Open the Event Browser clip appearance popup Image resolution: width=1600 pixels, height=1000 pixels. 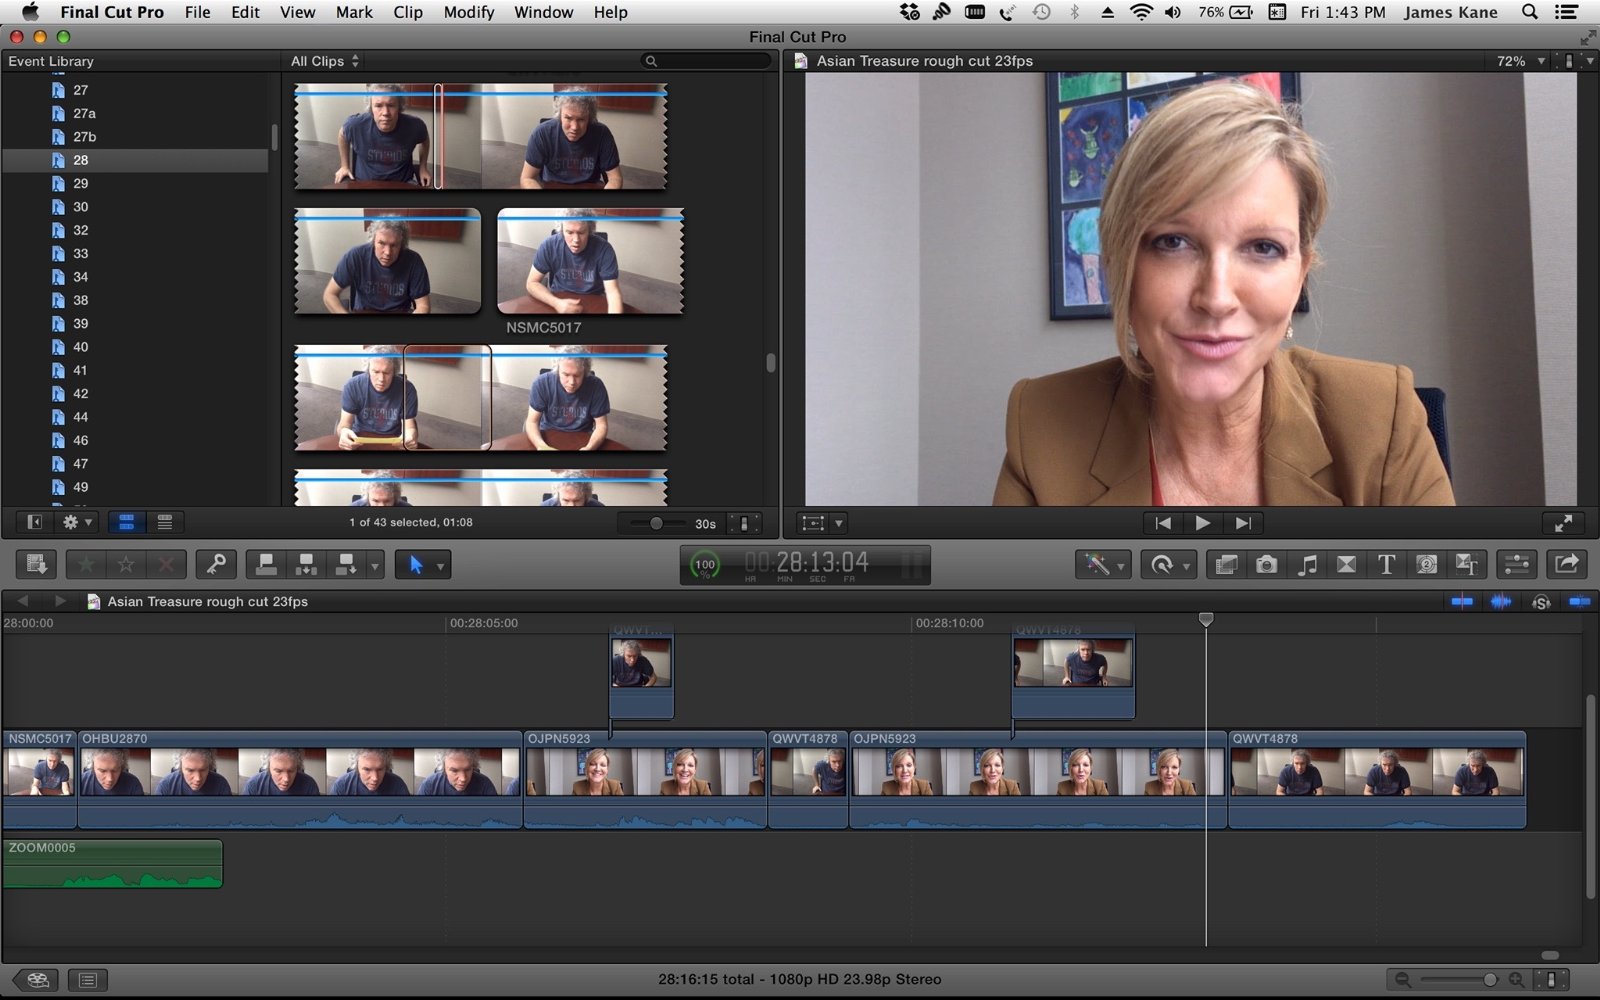click(744, 523)
